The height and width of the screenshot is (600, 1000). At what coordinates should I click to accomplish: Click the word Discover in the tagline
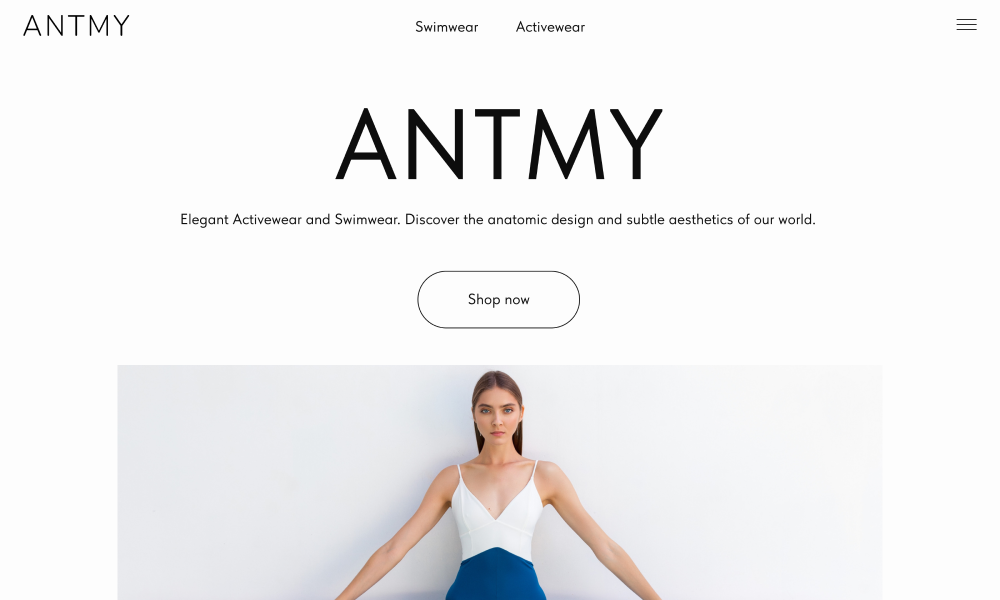(432, 220)
